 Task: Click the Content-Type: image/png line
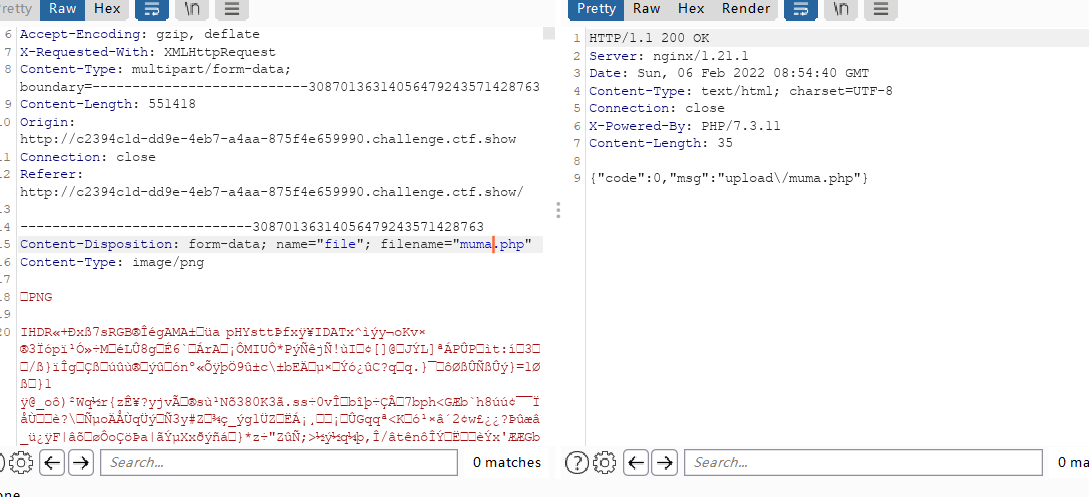pyautogui.click(x=112, y=262)
